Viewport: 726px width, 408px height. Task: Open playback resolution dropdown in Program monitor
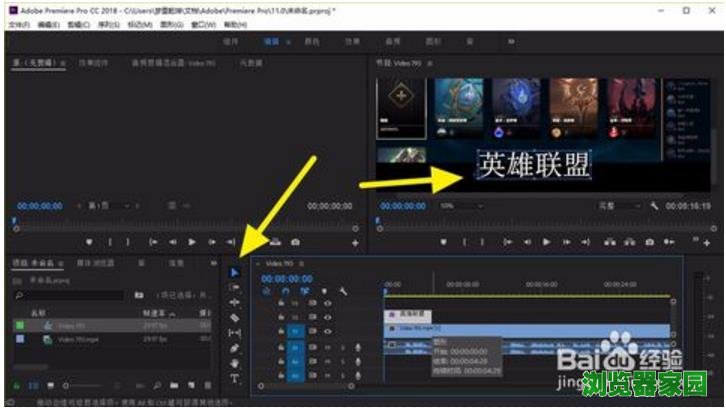[x=618, y=205]
